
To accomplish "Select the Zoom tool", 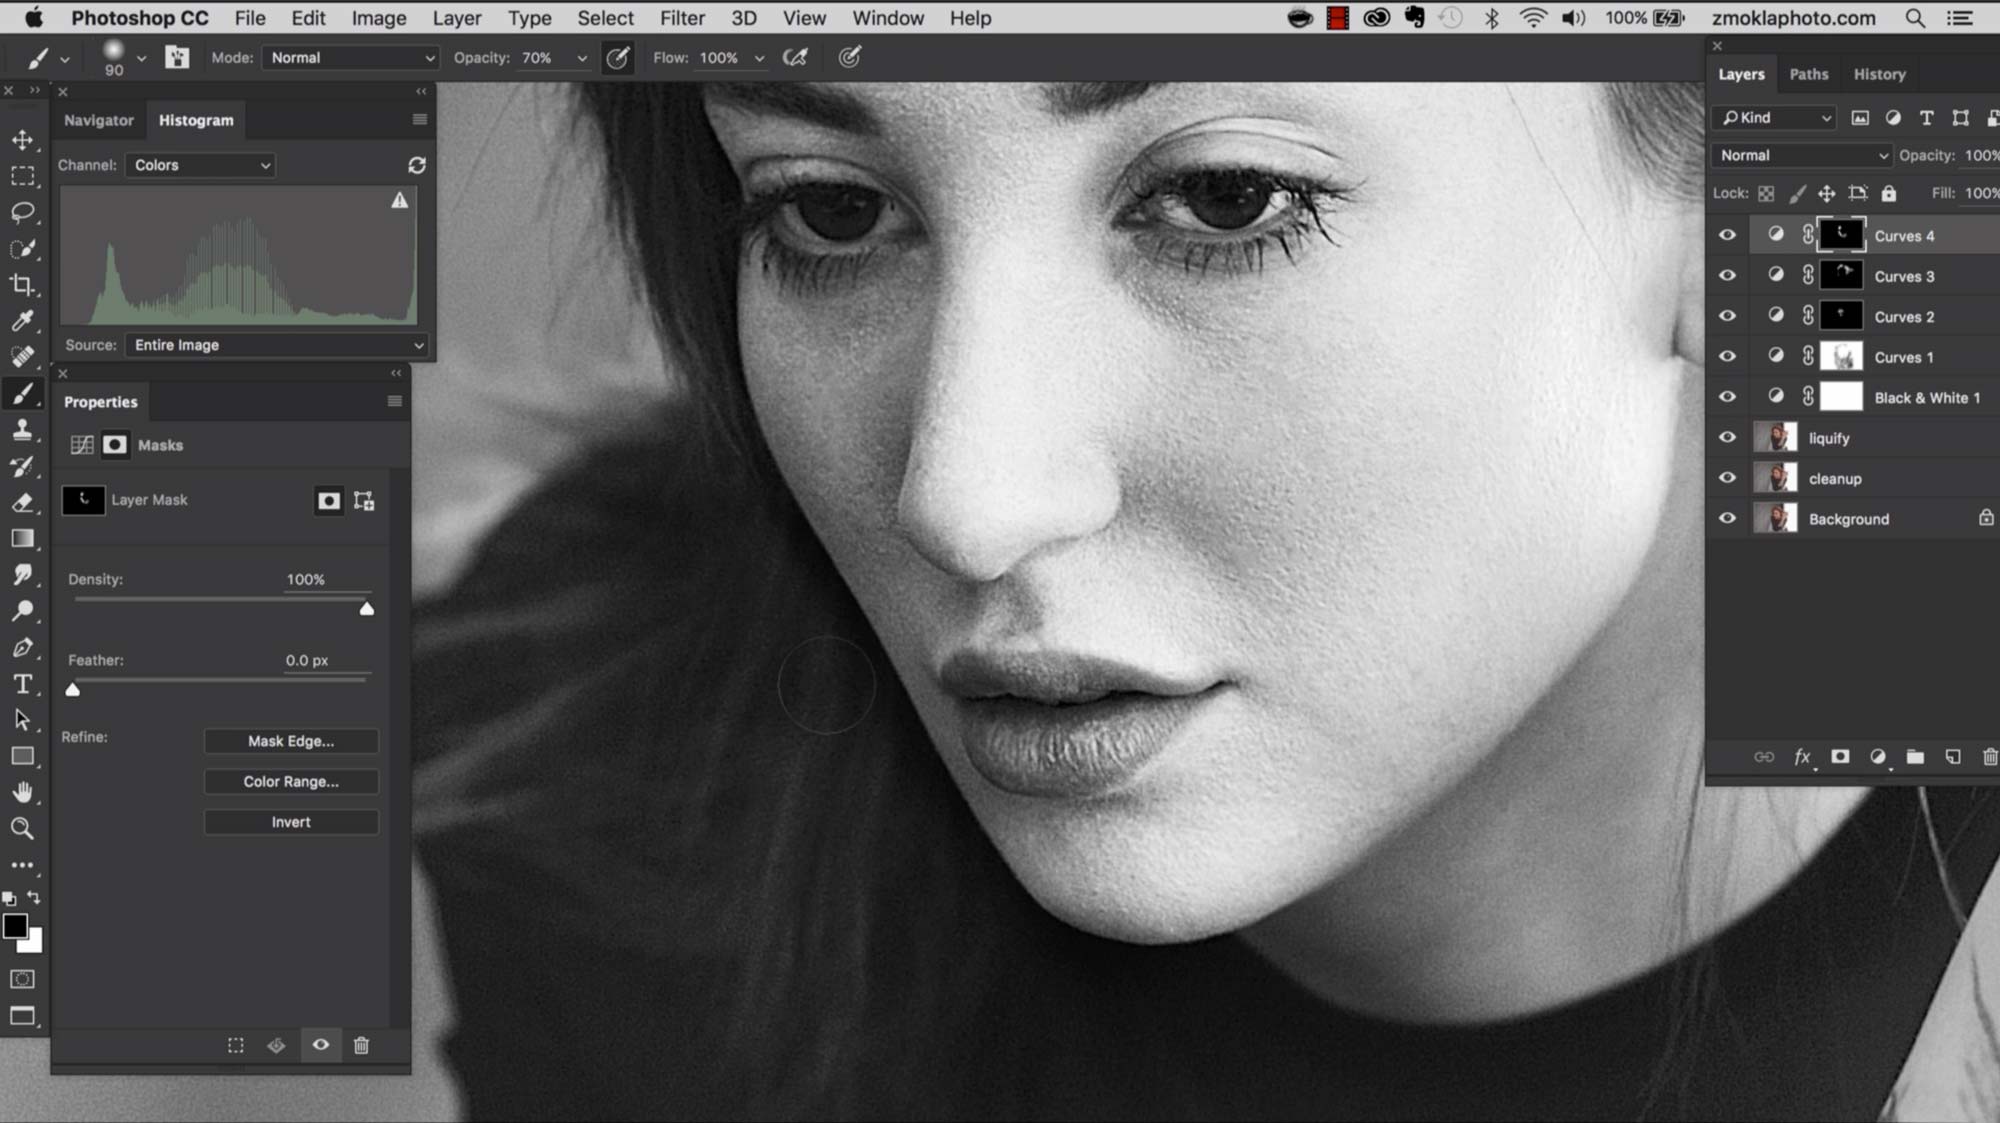I will pyautogui.click(x=22, y=828).
